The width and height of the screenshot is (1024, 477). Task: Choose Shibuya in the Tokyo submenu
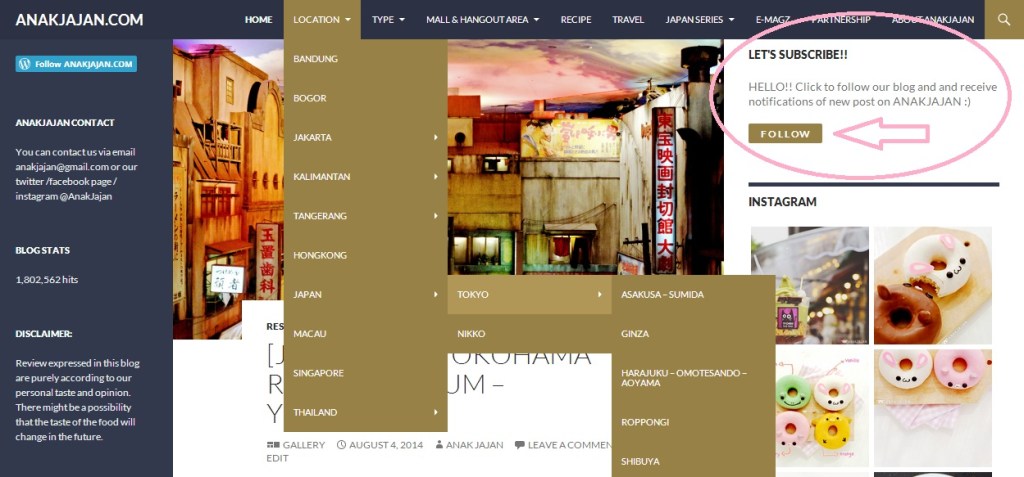pos(641,461)
